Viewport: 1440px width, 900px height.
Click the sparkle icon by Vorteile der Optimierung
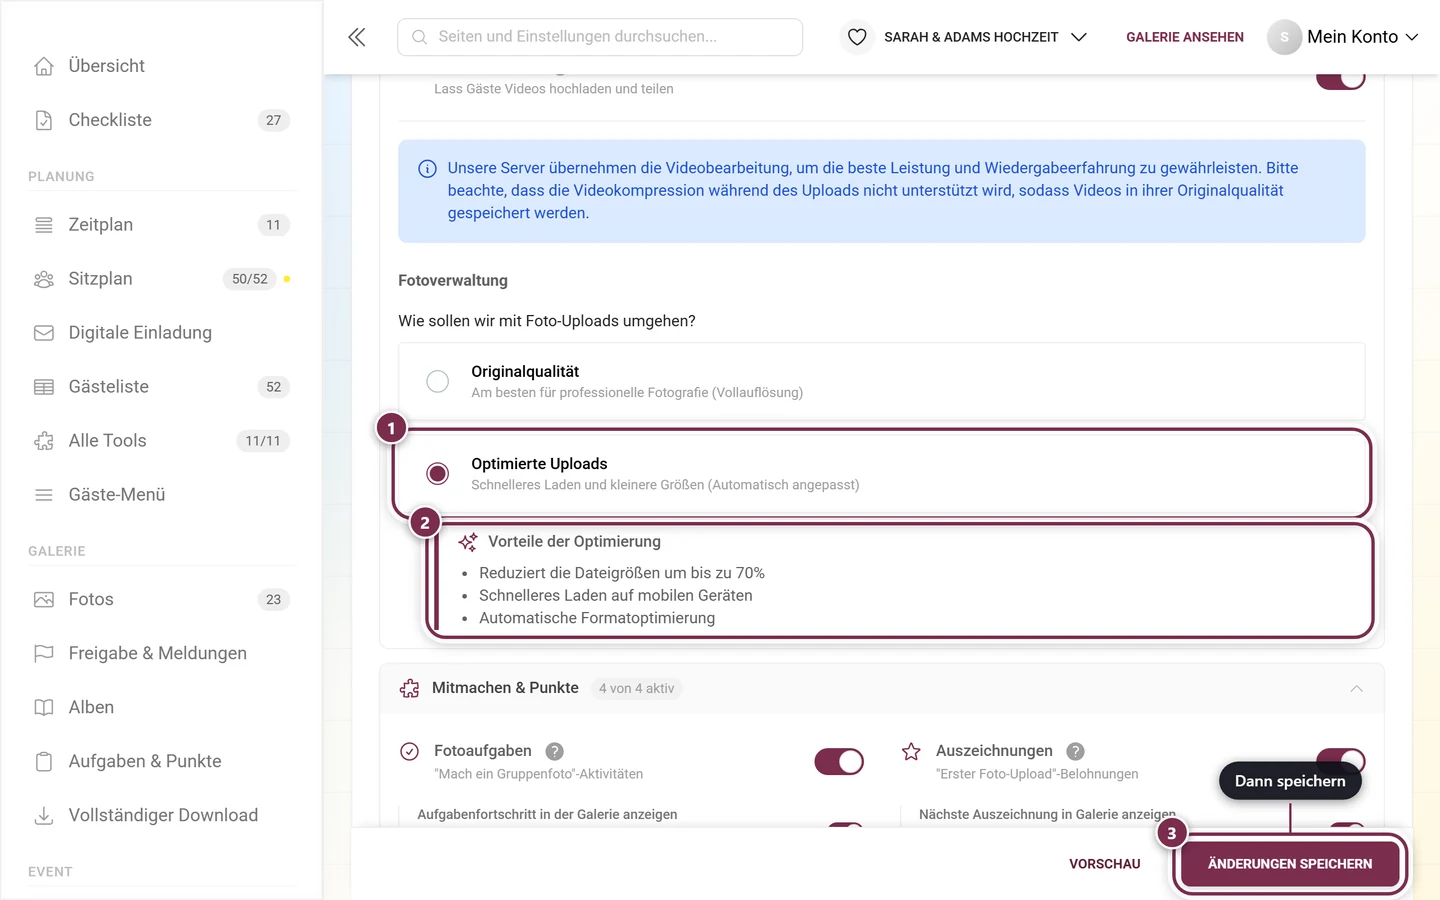click(467, 542)
